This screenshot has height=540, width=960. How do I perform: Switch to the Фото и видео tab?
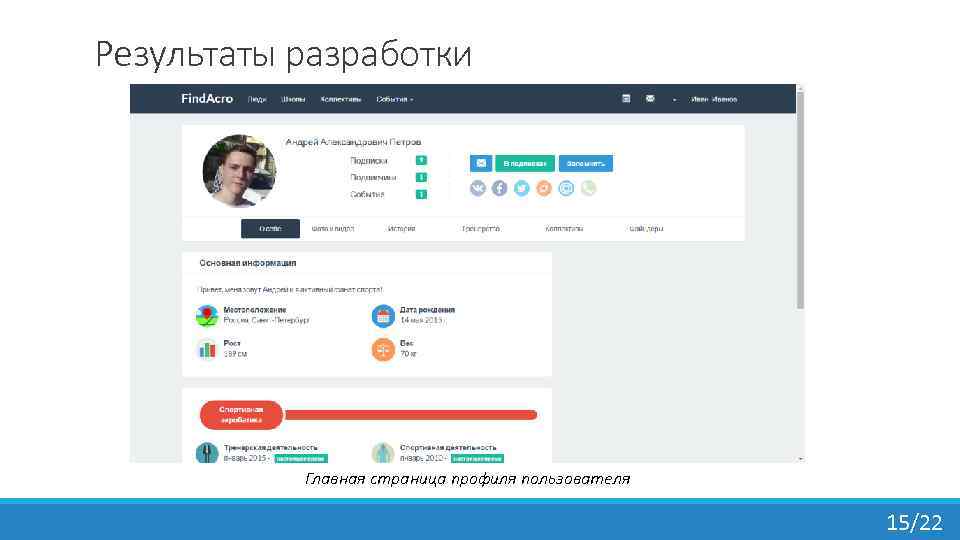333,228
